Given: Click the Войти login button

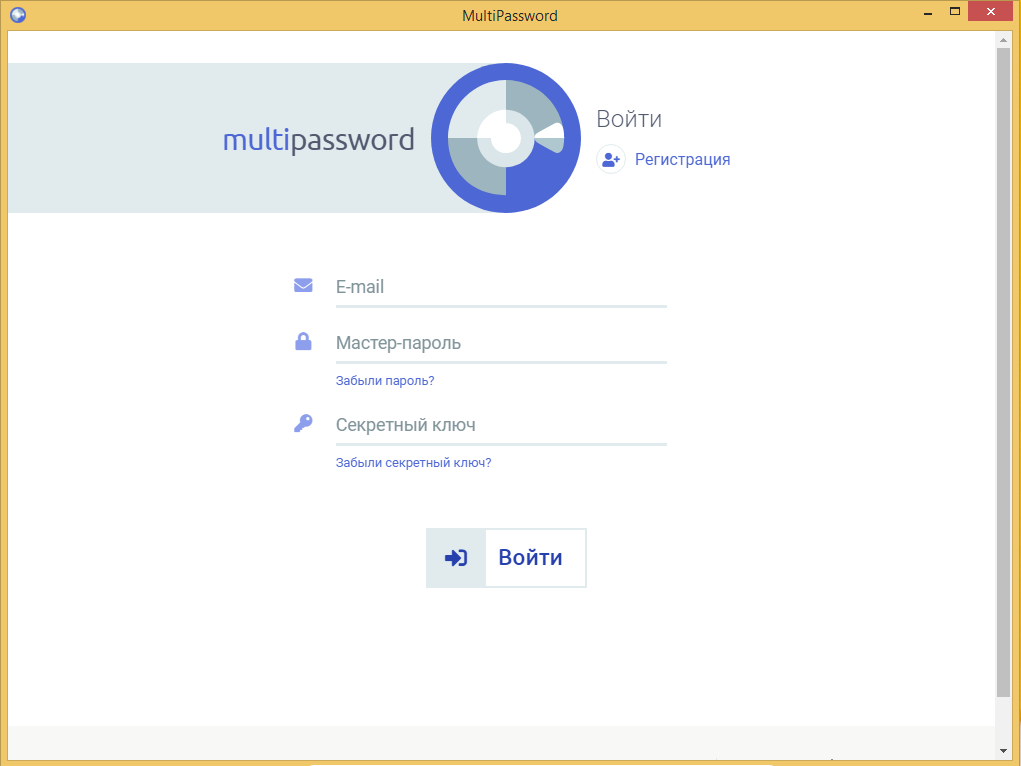Looking at the screenshot, I should point(507,558).
